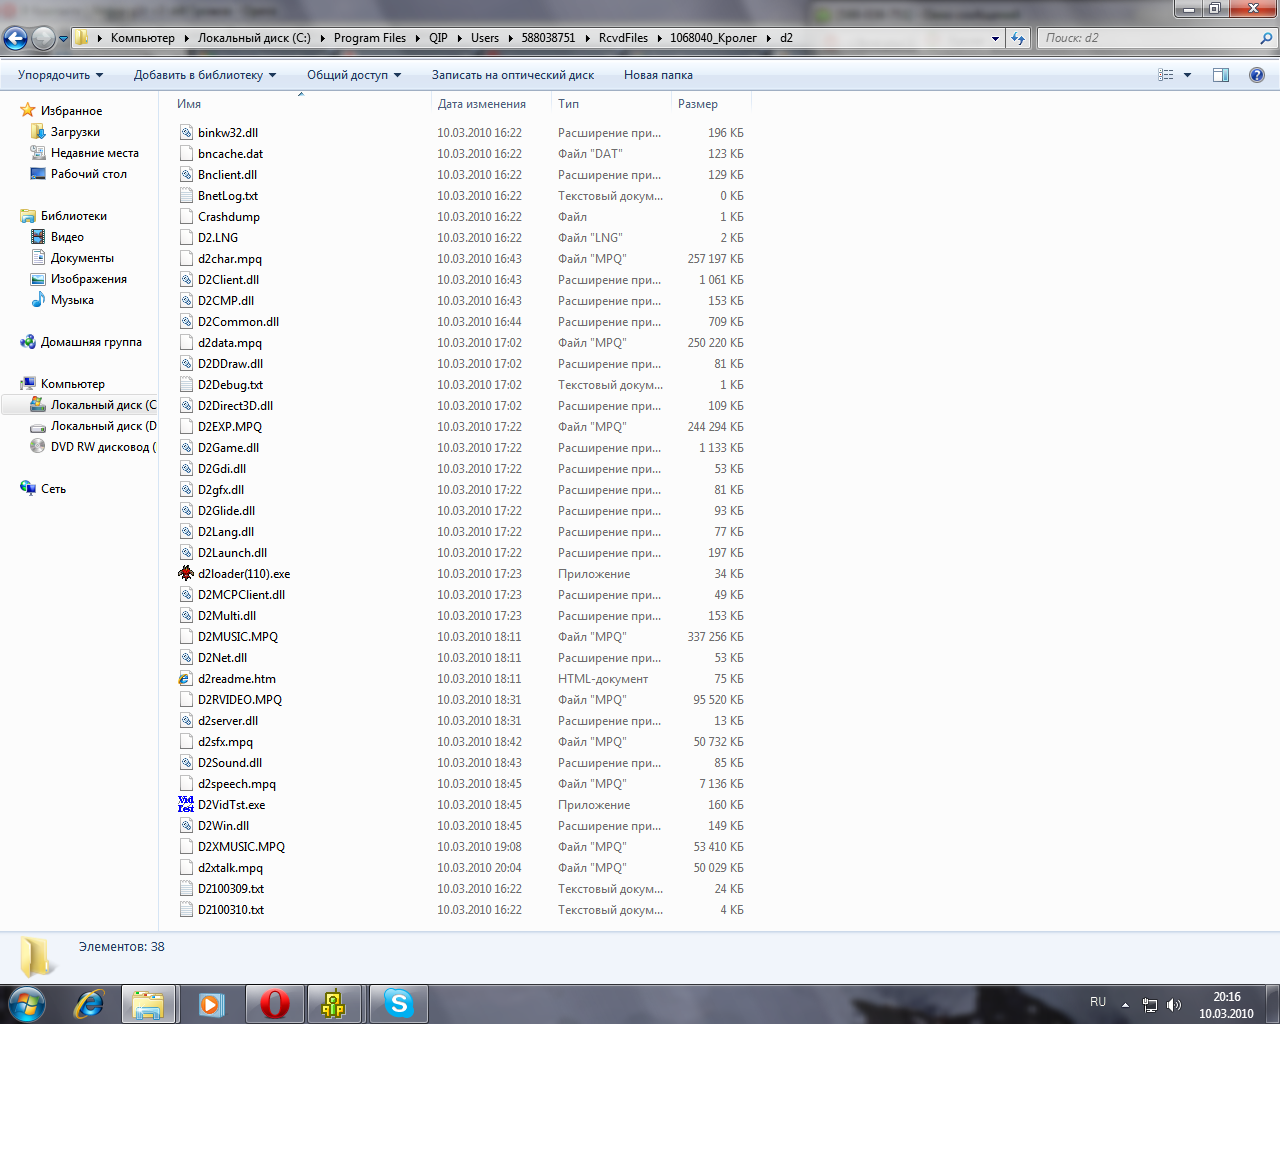Viewport: 1280px width, 1167px height.
Task: Expand breadcrumb arrow after Компьютер
Action: point(186,38)
